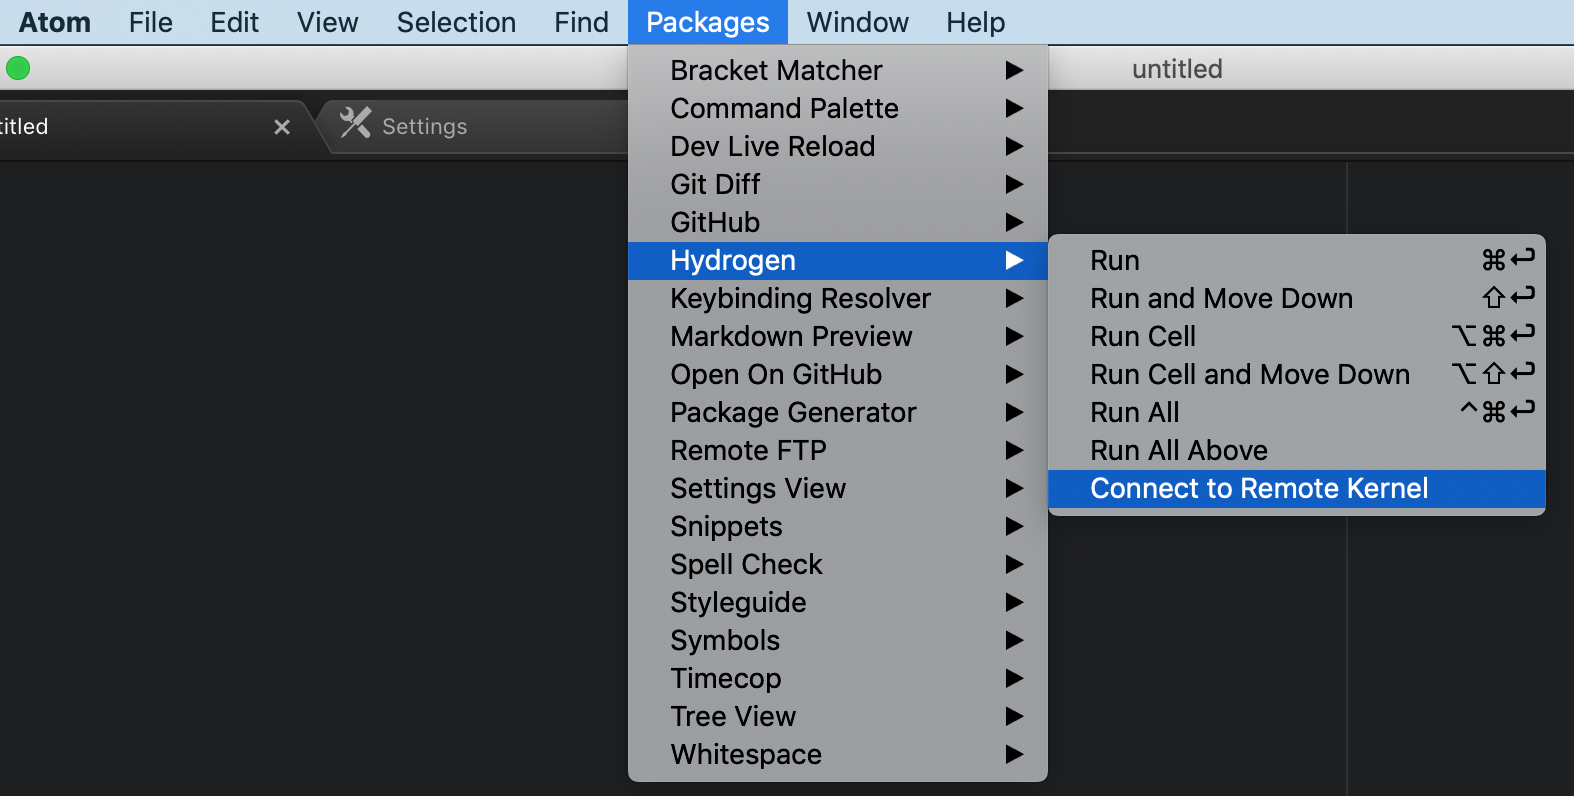The width and height of the screenshot is (1574, 796).
Task: Open the File menu
Action: click(x=150, y=22)
